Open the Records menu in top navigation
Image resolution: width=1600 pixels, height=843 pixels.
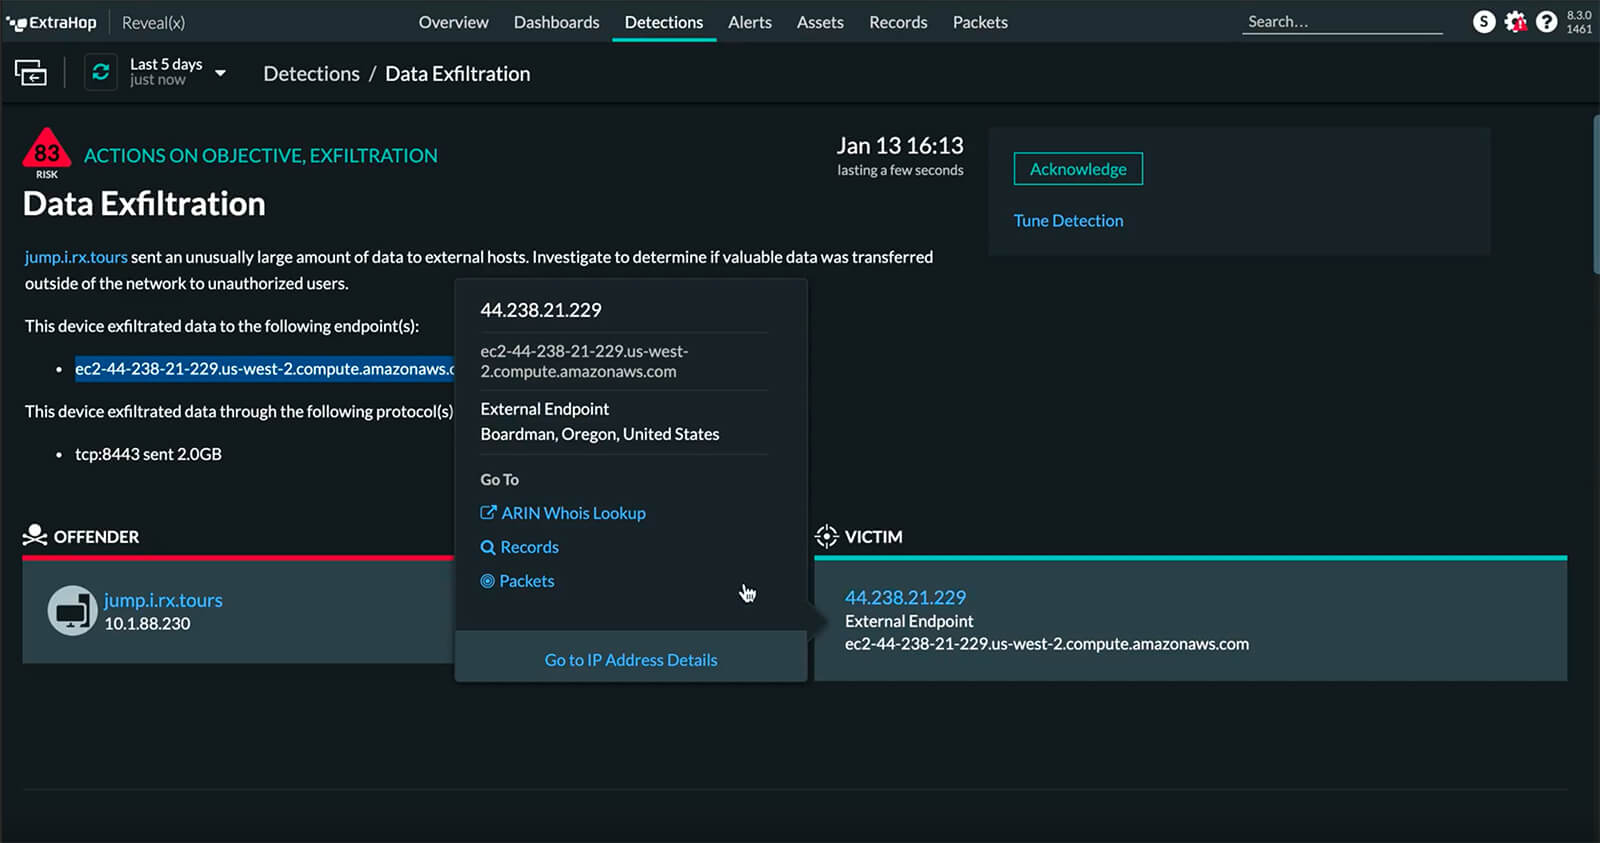(898, 22)
